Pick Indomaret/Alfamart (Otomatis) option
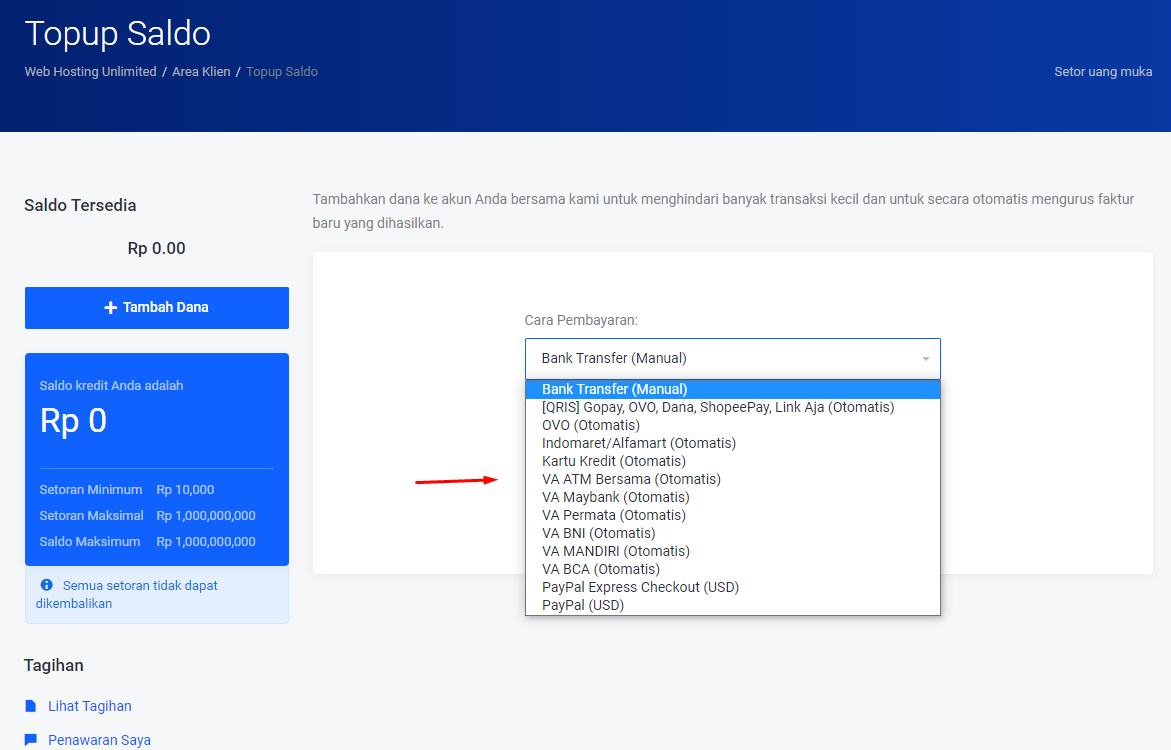The width and height of the screenshot is (1171, 750). (x=638, y=443)
